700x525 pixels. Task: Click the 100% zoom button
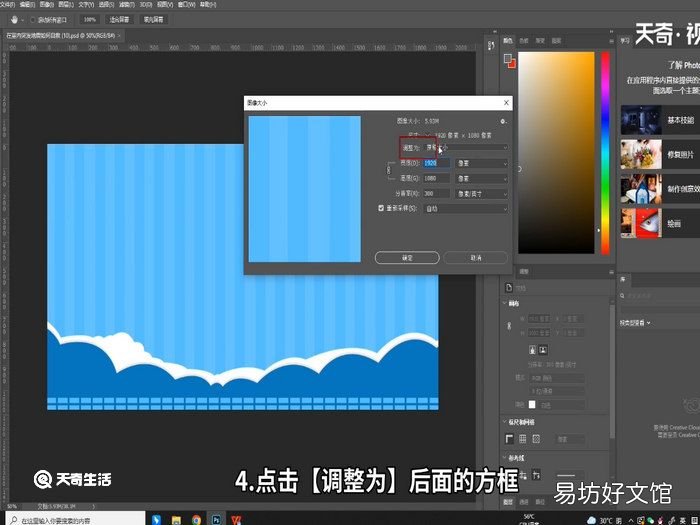(x=90, y=20)
